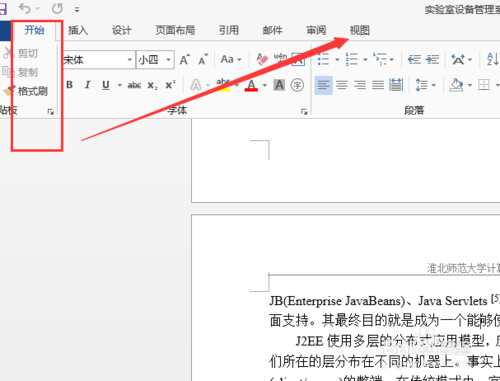
Task: Toggle subscript x₂ formatting
Action: click(x=152, y=85)
